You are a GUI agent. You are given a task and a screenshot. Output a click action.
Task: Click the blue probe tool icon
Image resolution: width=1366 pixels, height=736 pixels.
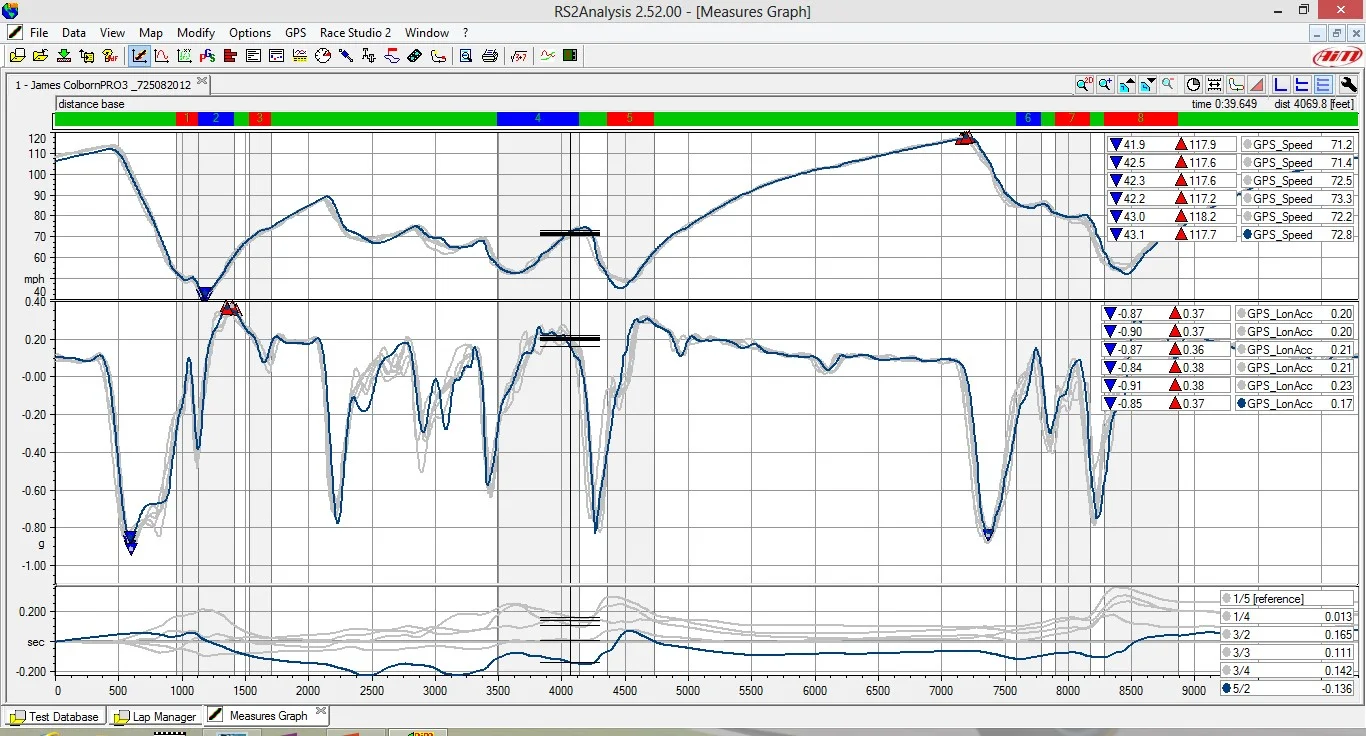click(x=345, y=56)
